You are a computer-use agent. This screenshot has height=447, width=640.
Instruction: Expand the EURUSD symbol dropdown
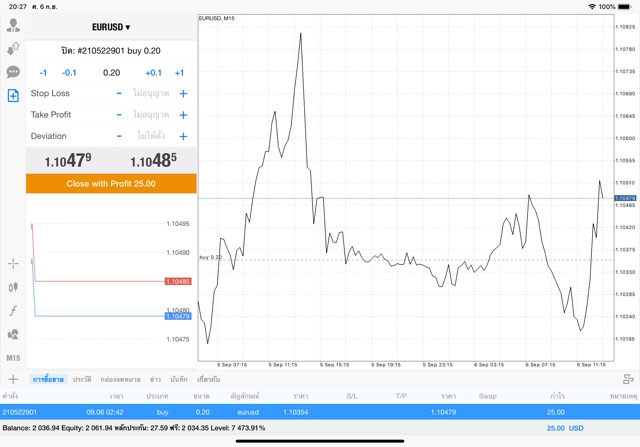pos(111,27)
